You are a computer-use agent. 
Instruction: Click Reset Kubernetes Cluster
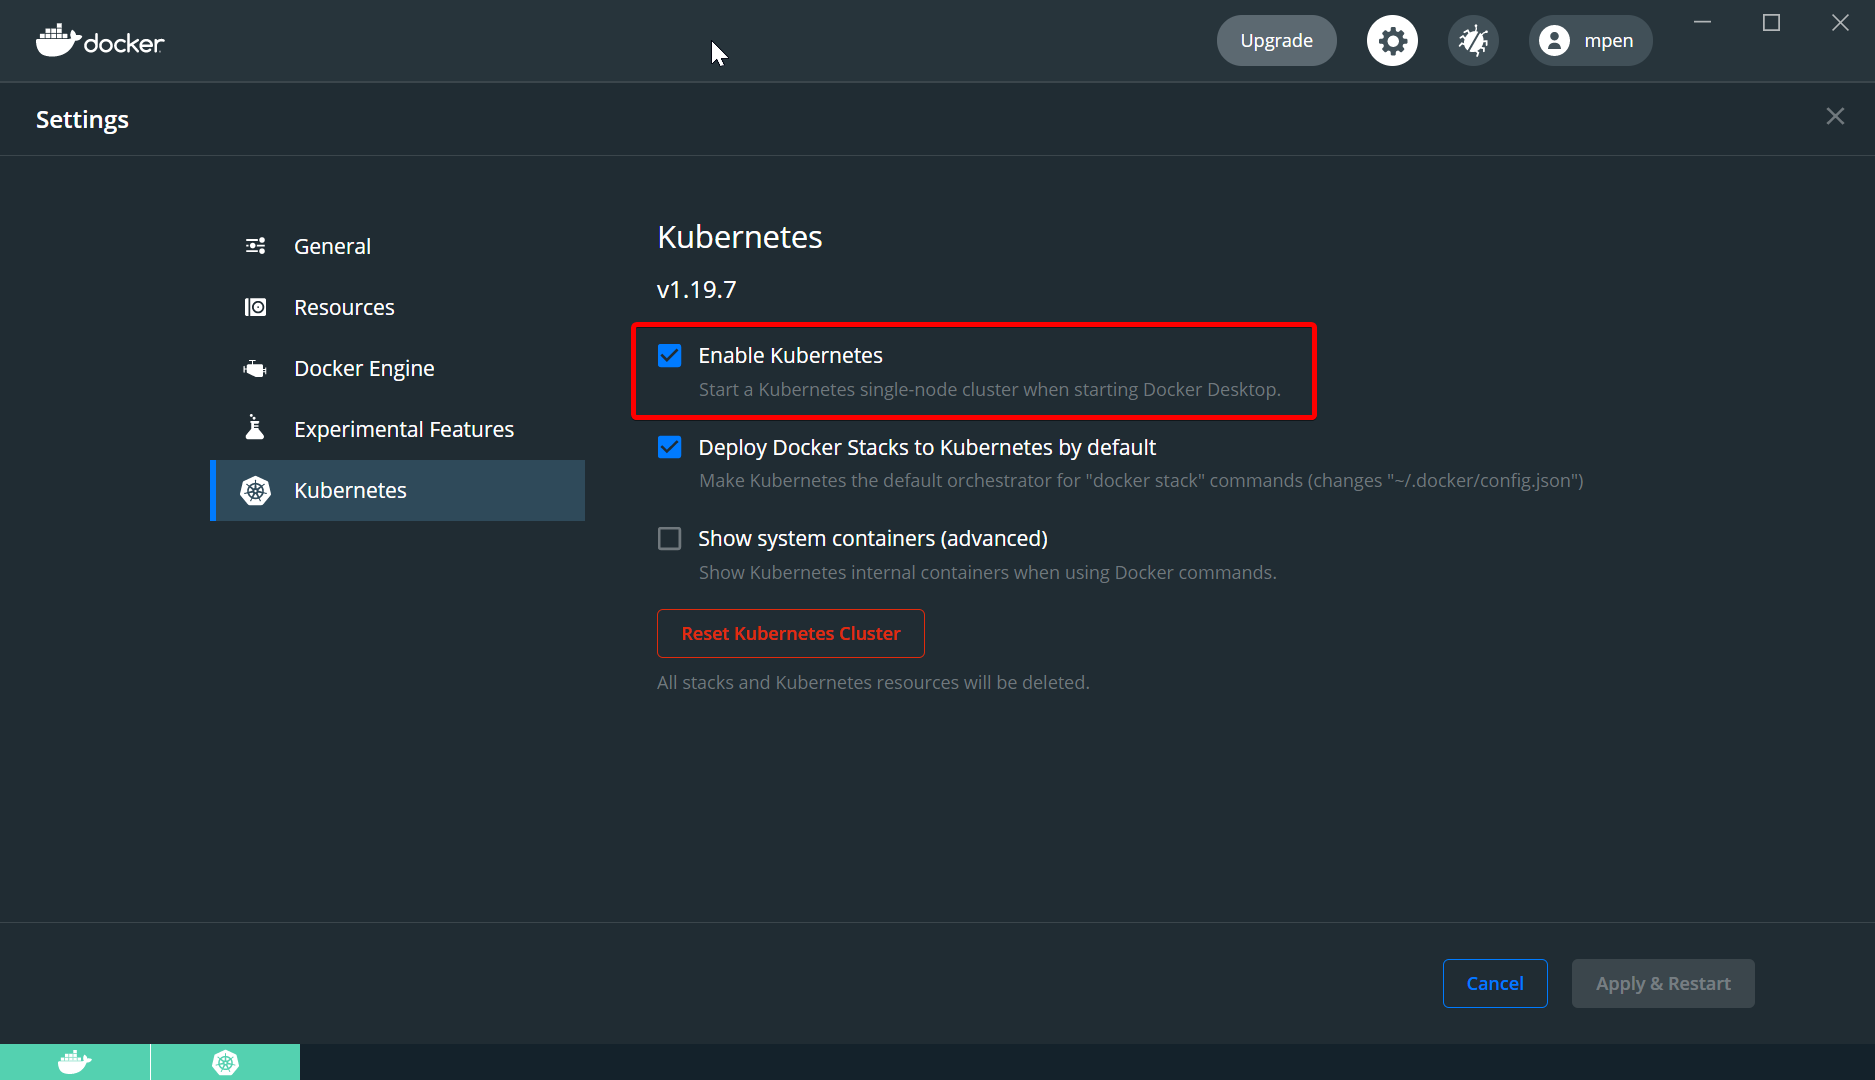tap(791, 633)
